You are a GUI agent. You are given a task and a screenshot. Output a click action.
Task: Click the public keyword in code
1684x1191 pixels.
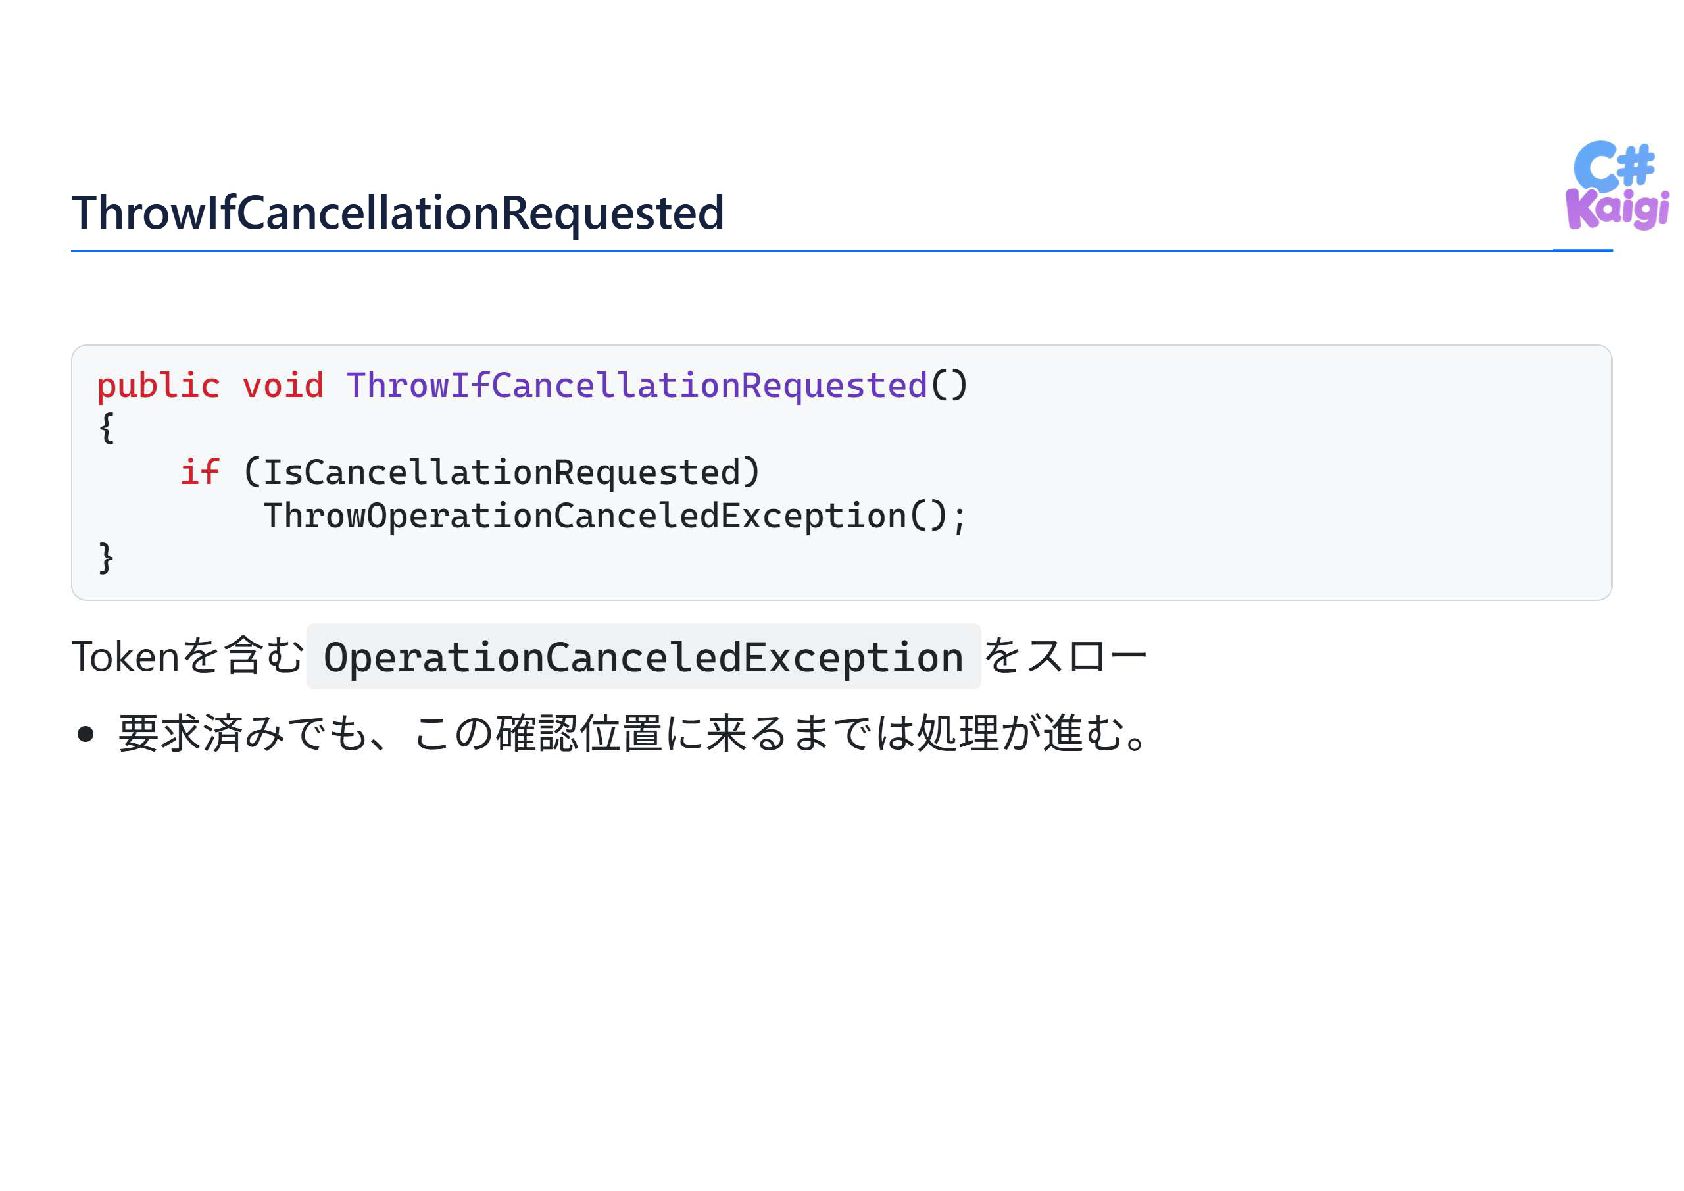click(158, 385)
